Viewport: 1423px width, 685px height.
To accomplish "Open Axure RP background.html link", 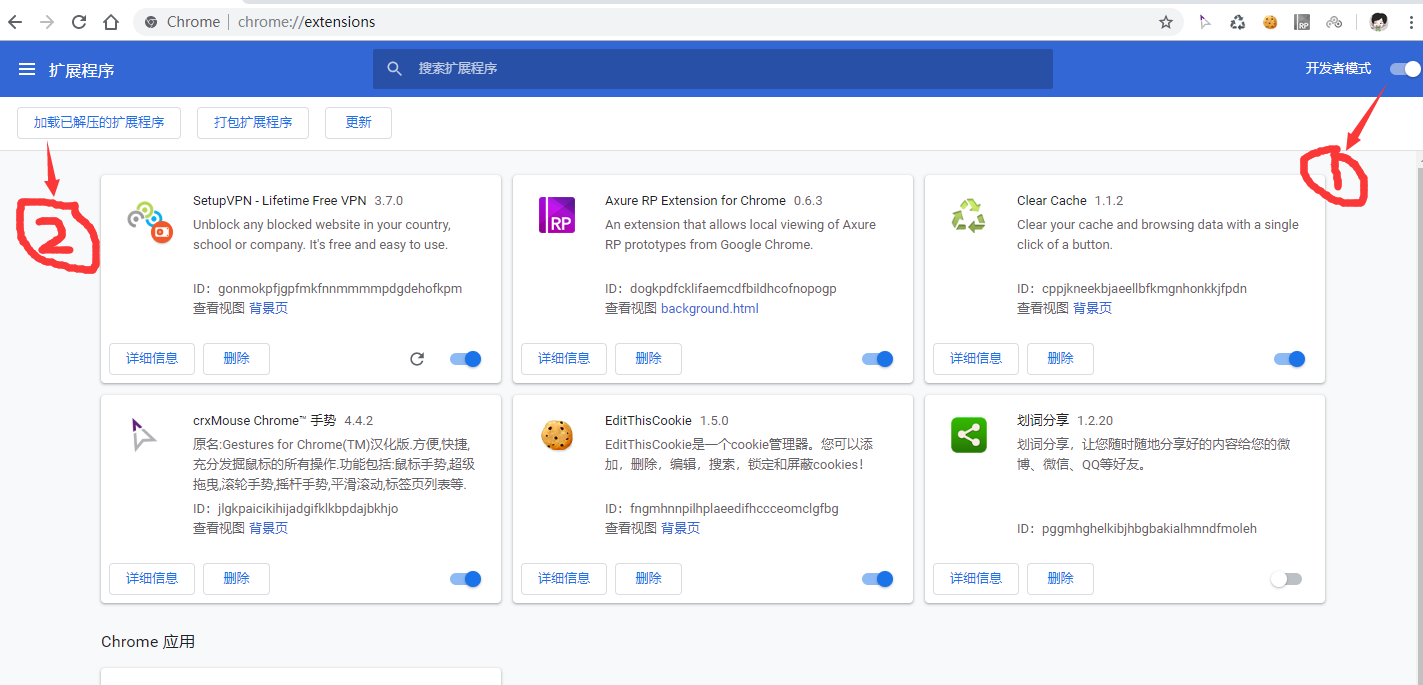I will pos(710,308).
